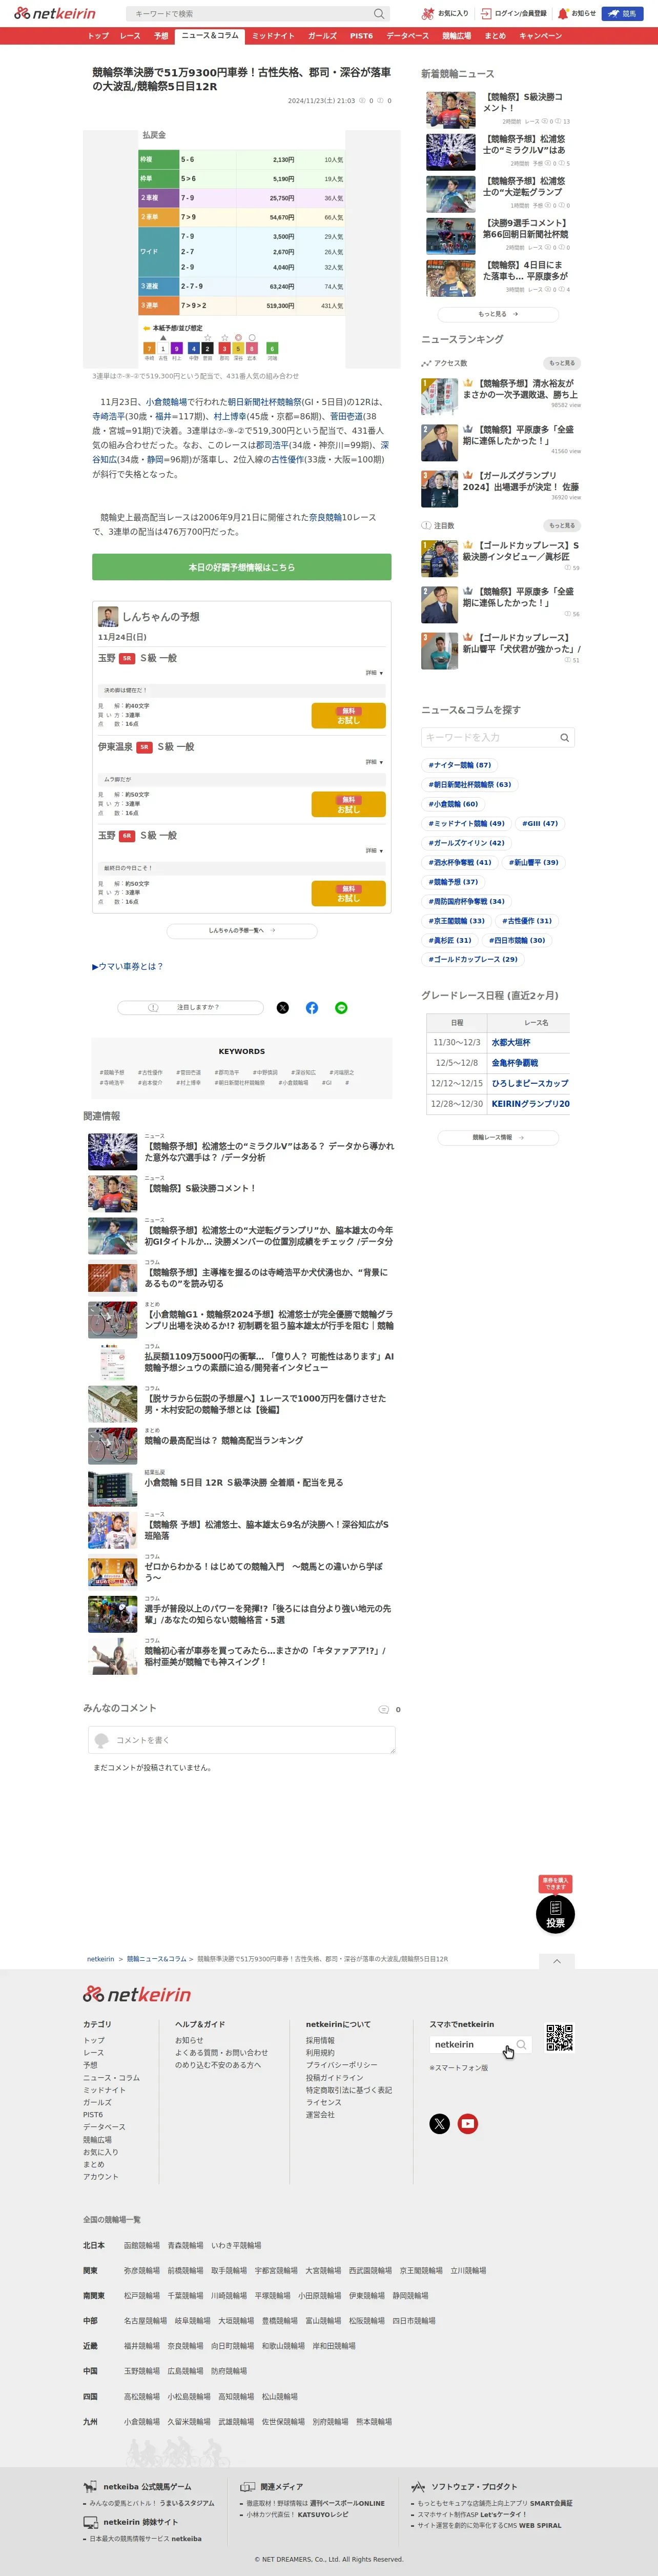The image size is (658, 2576).
Task: Open the footer YouTube icon
Action: [x=467, y=2123]
